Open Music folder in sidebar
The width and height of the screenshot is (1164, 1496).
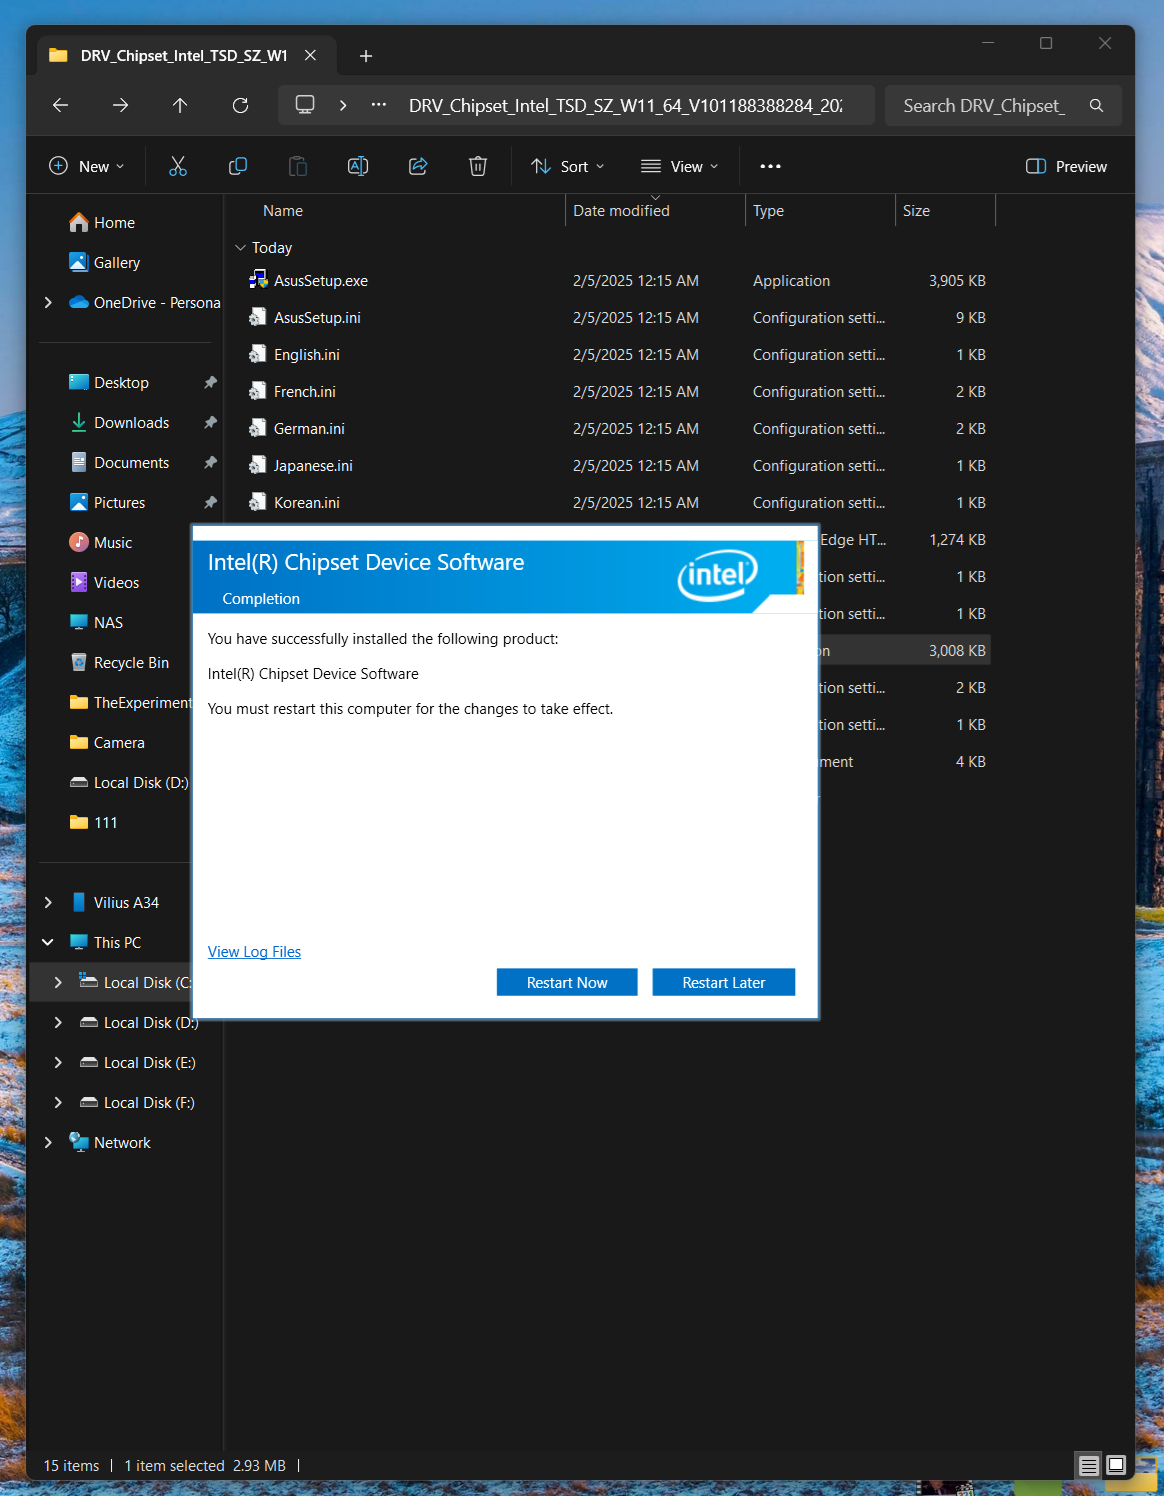point(112,543)
